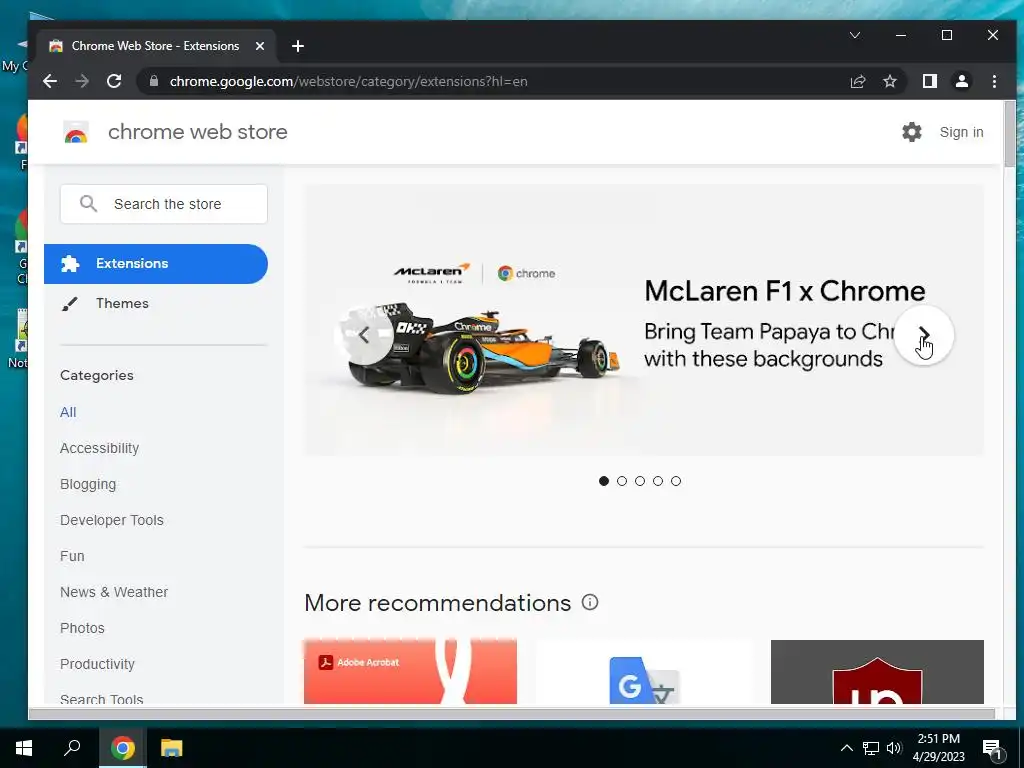Viewport: 1024px width, 768px height.
Task: Focus the Search the store field
Action: pyautogui.click(x=164, y=204)
